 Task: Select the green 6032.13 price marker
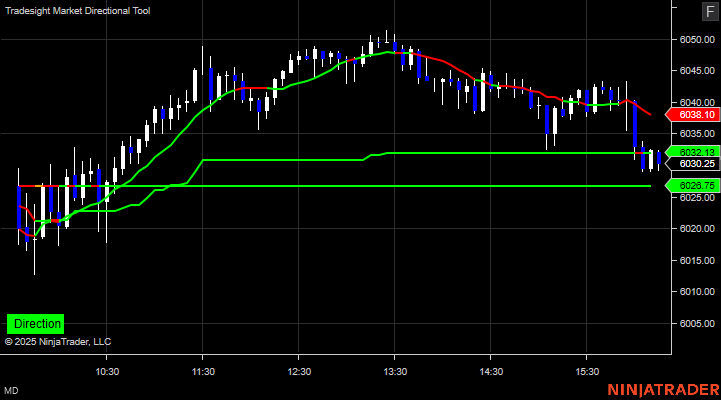click(x=693, y=152)
